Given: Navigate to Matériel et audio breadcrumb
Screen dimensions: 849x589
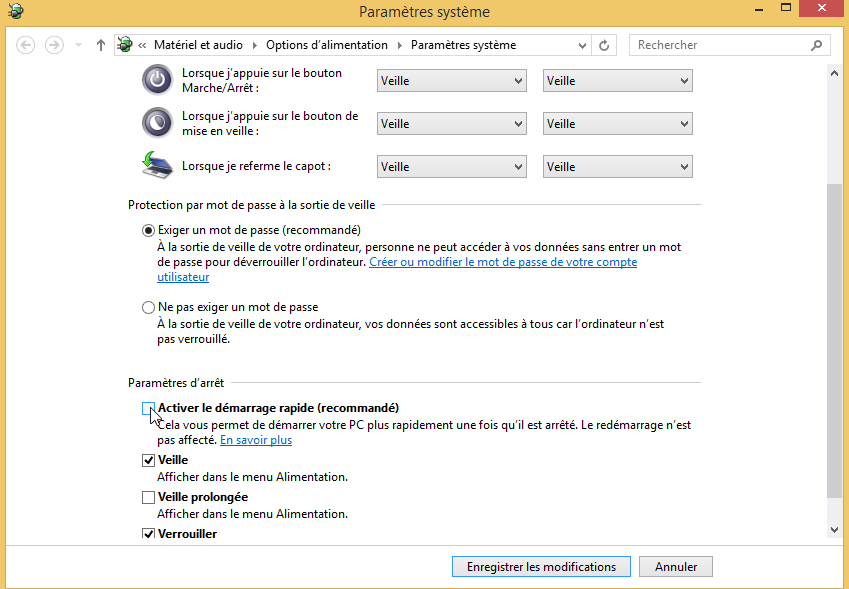Looking at the screenshot, I should point(198,45).
